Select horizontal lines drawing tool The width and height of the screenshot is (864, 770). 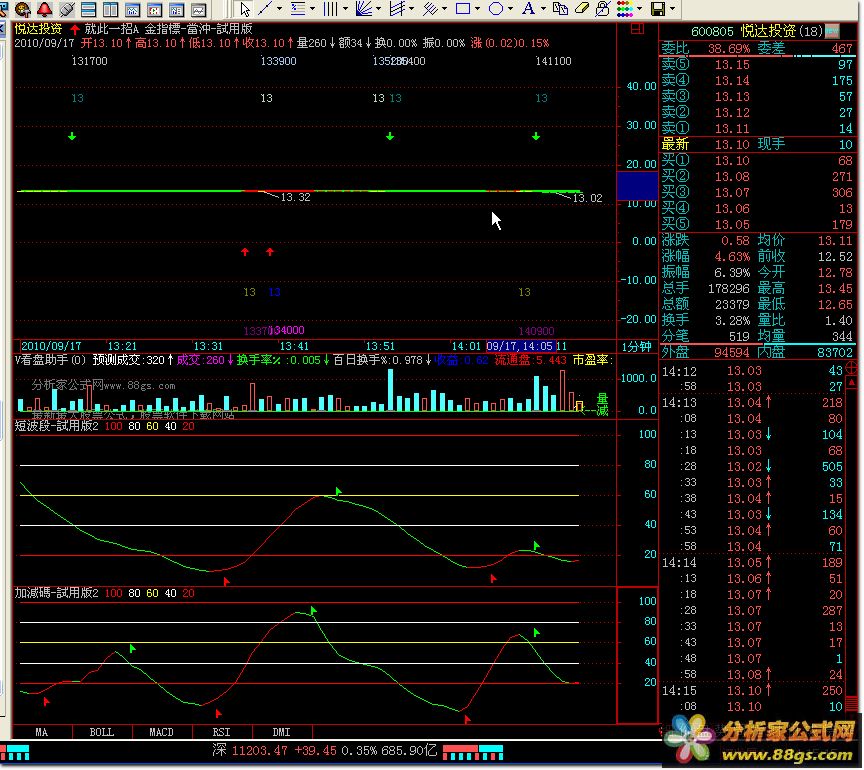pos(298,8)
